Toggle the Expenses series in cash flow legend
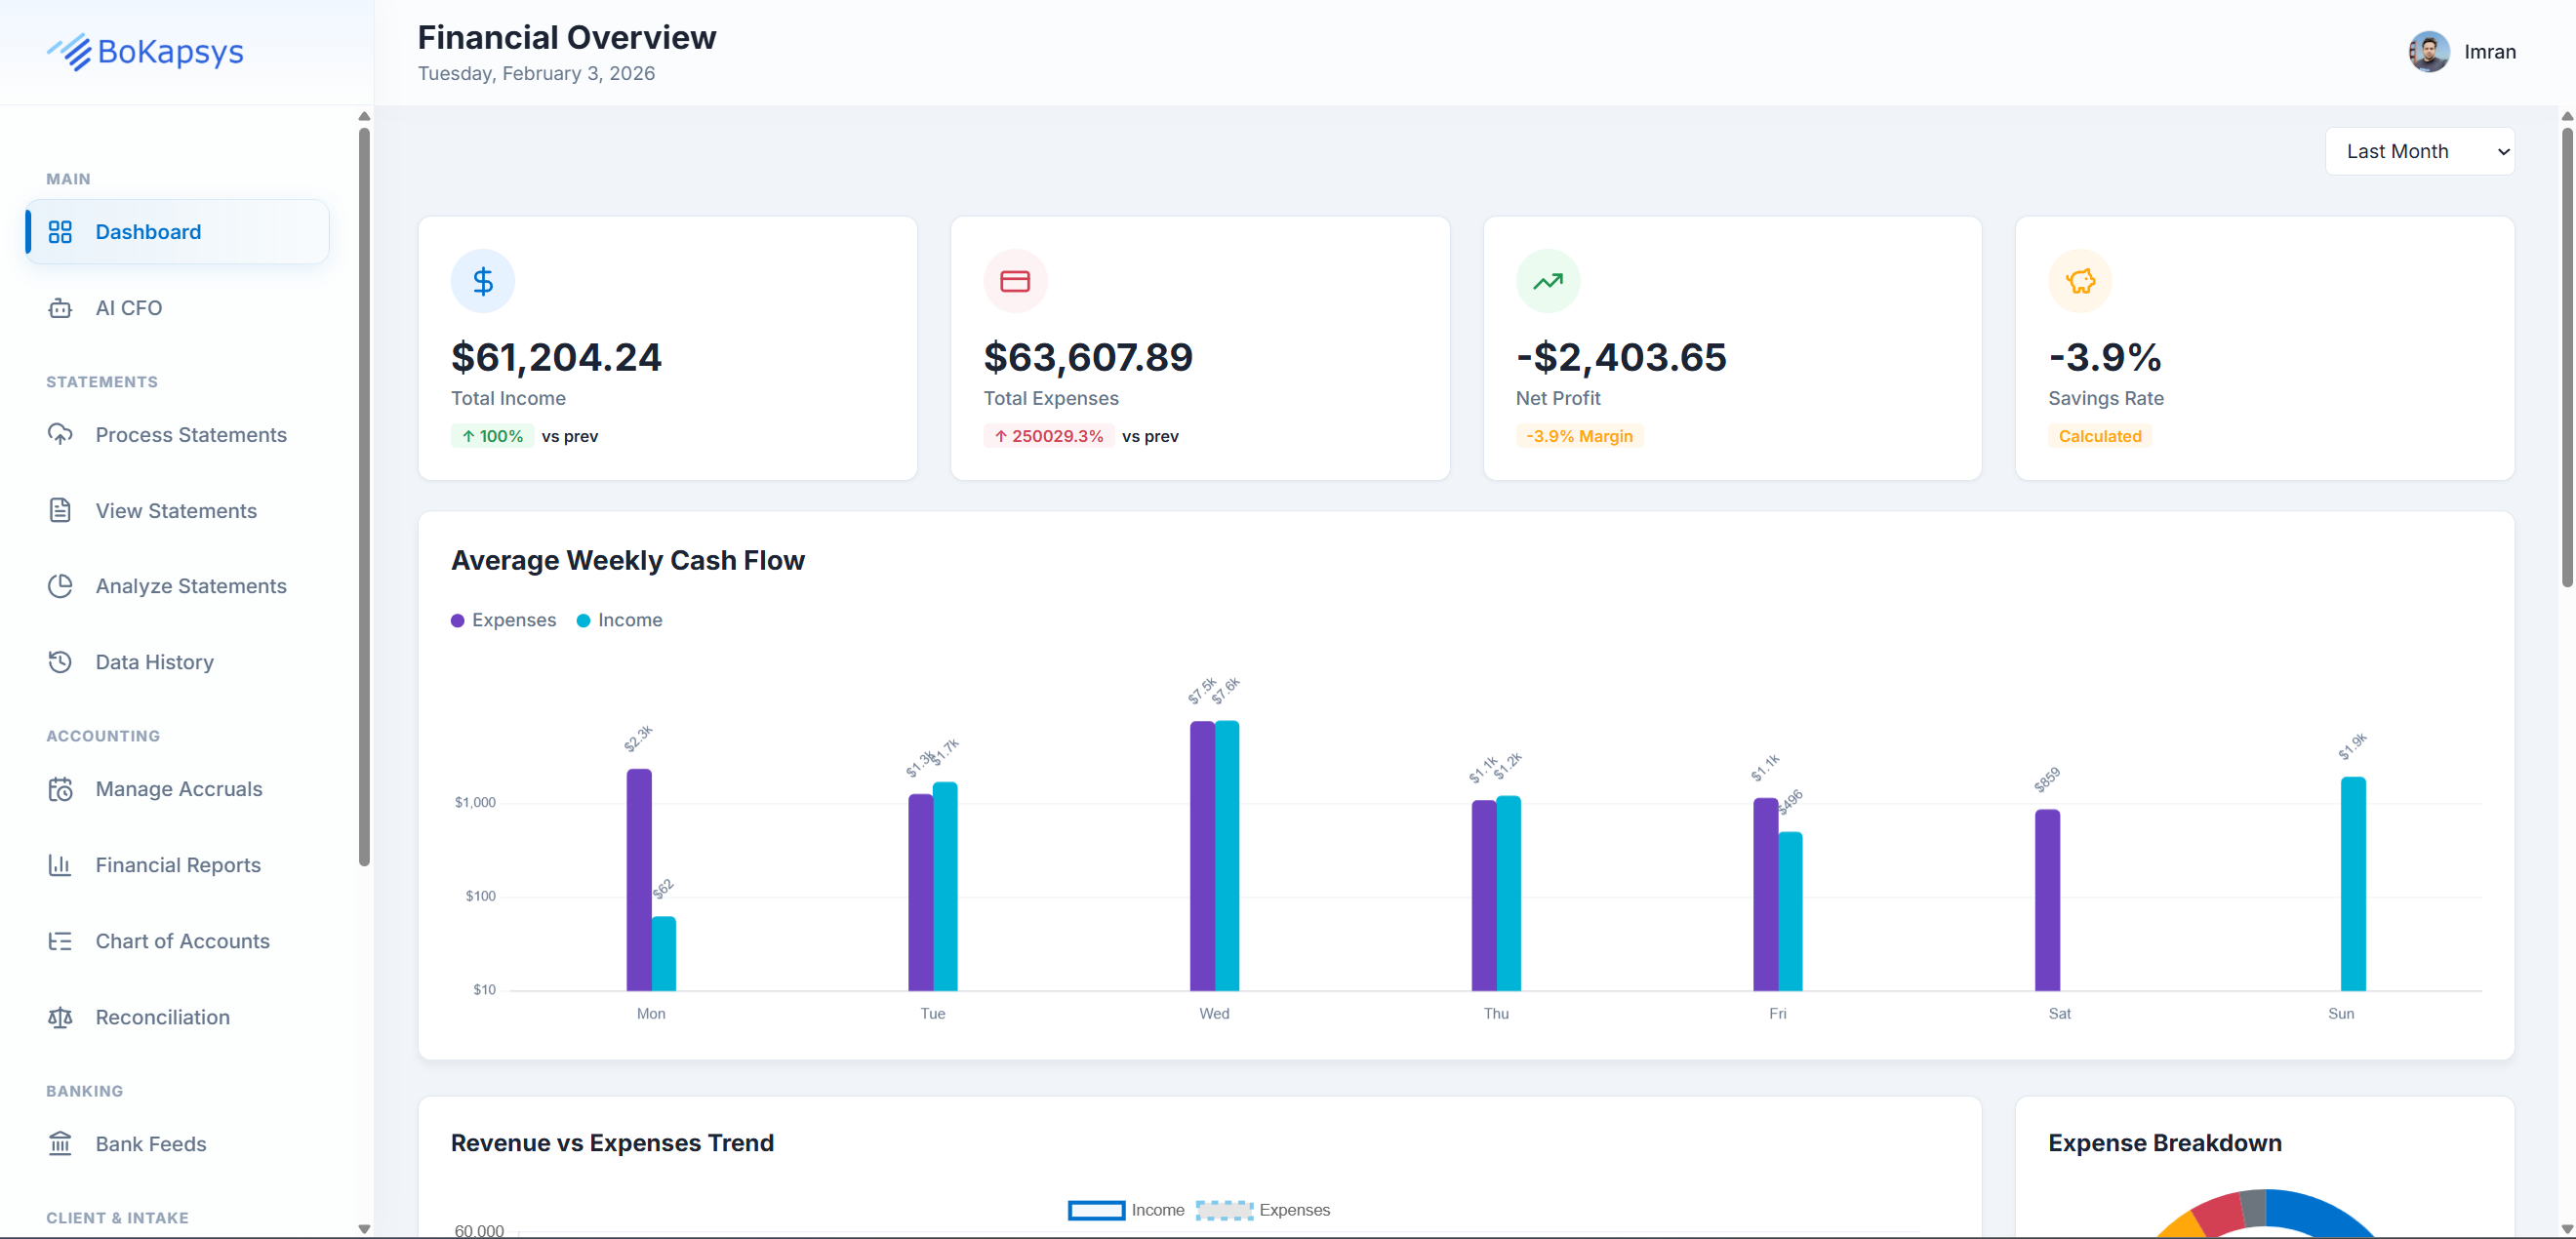The height and width of the screenshot is (1239, 2576). pos(503,619)
